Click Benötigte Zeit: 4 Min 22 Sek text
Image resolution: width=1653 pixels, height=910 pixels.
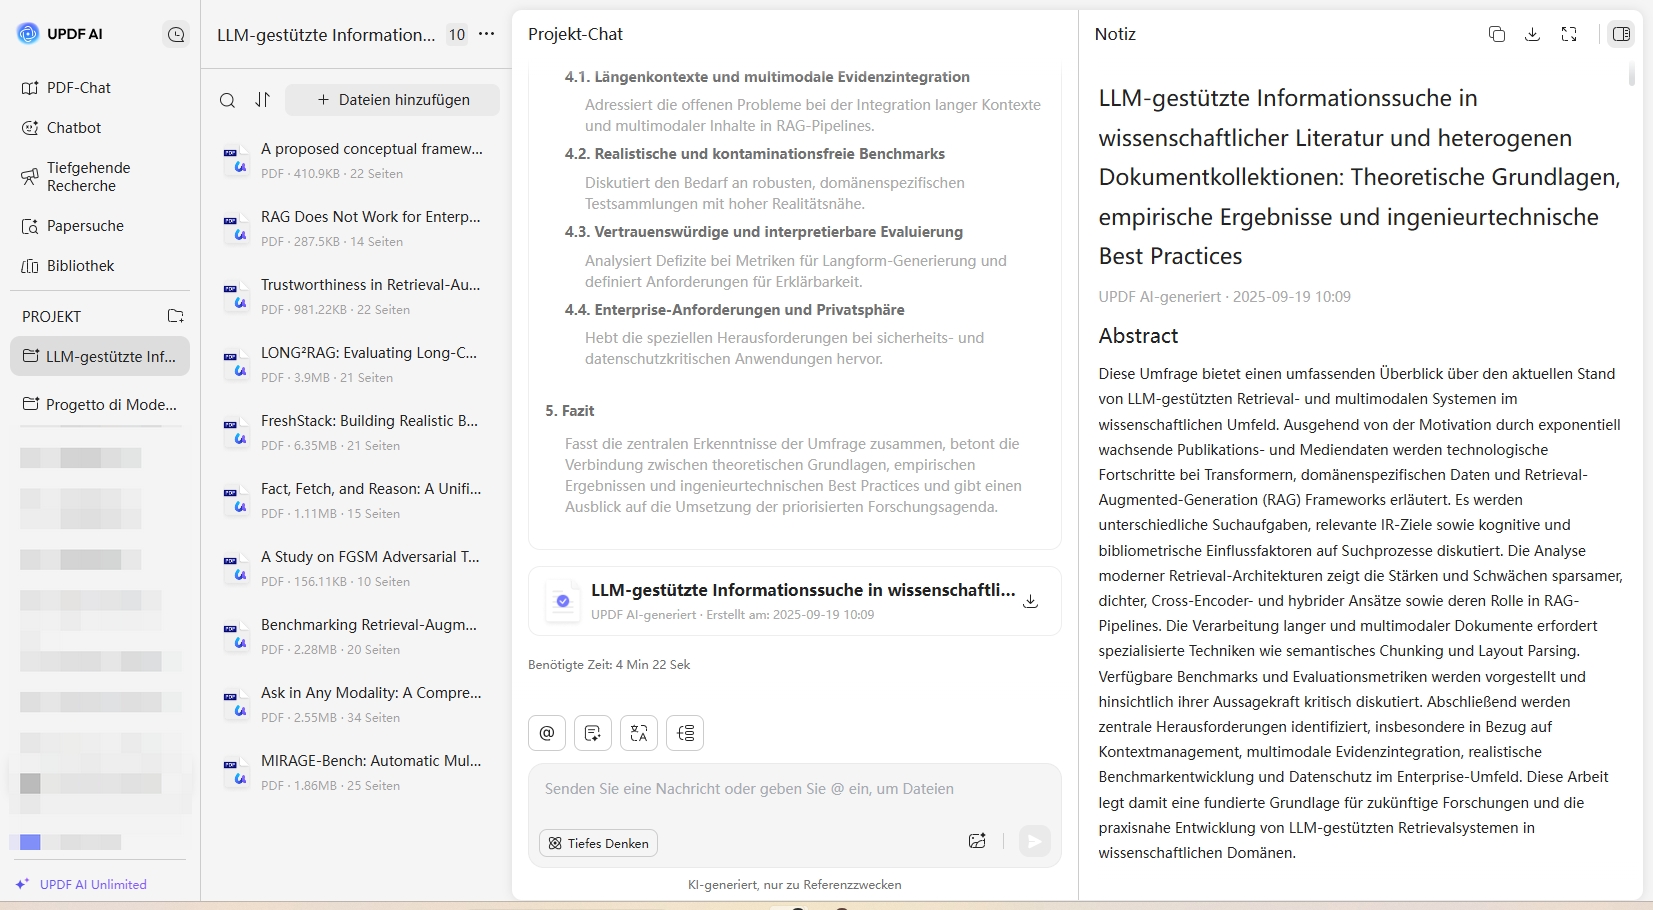(609, 665)
